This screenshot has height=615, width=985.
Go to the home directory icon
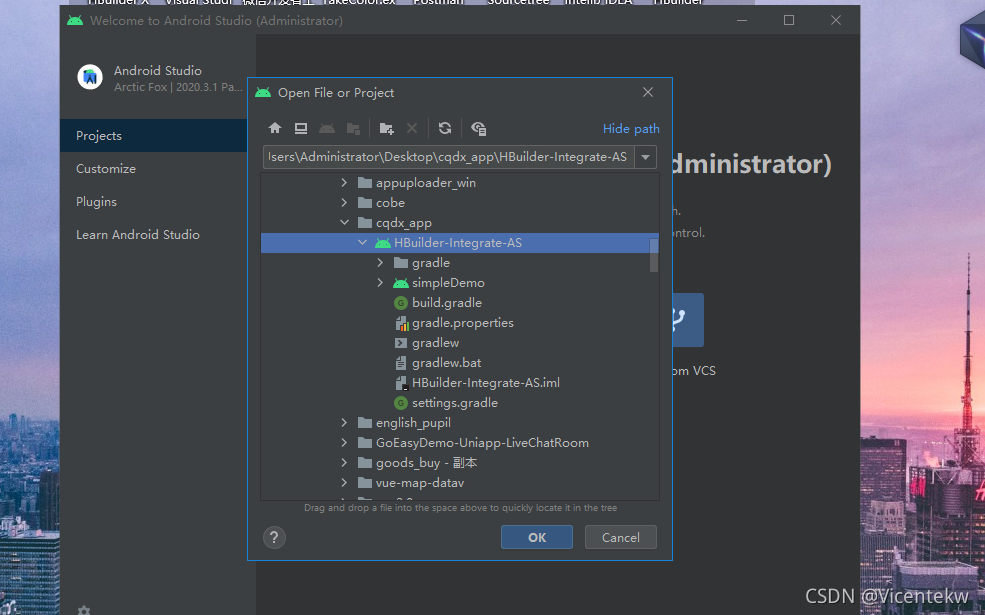(x=275, y=128)
